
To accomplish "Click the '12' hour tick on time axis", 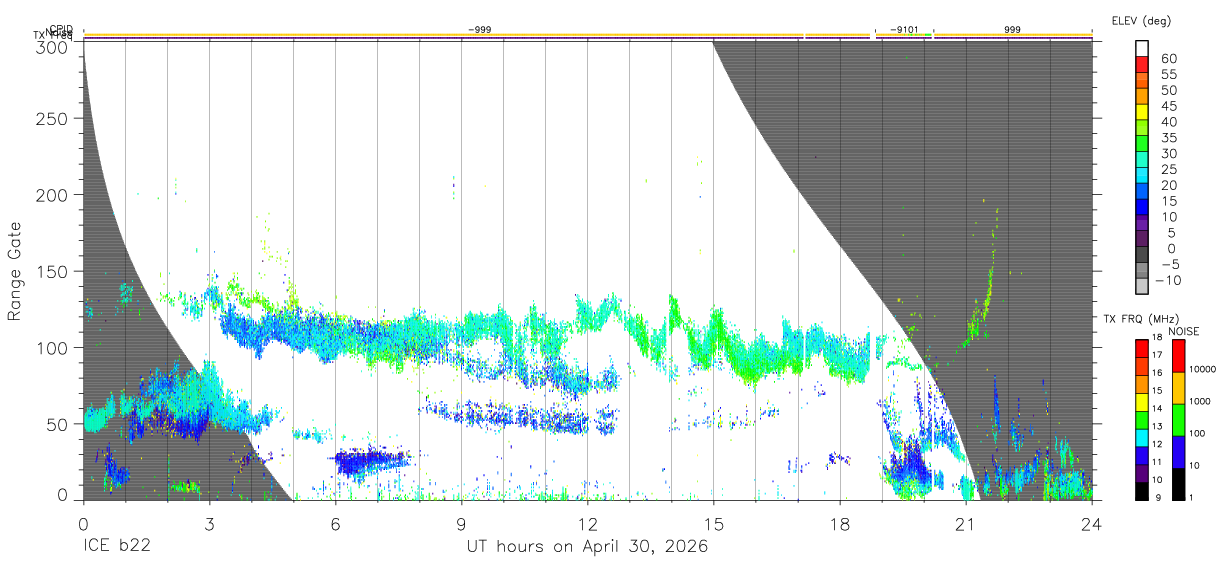I will [x=587, y=523].
